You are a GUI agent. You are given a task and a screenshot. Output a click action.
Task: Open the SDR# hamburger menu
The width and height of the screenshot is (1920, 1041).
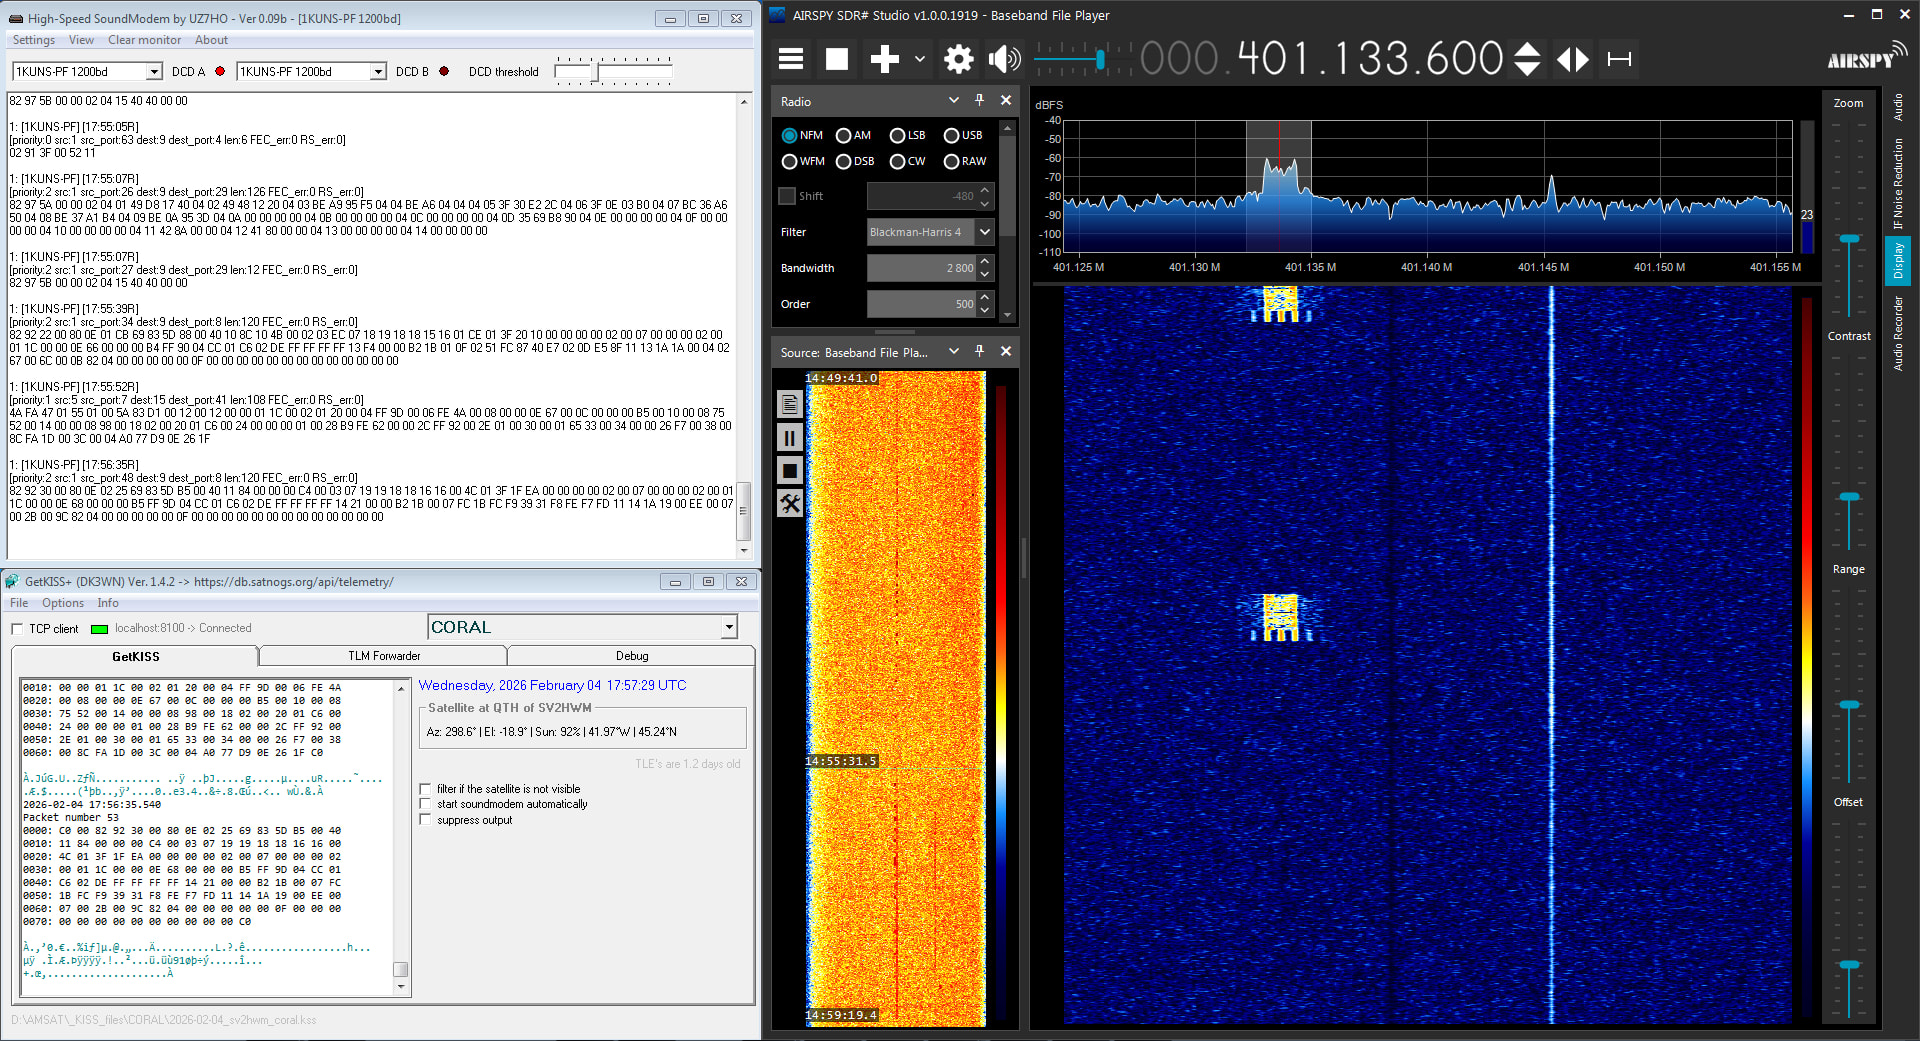pos(791,59)
